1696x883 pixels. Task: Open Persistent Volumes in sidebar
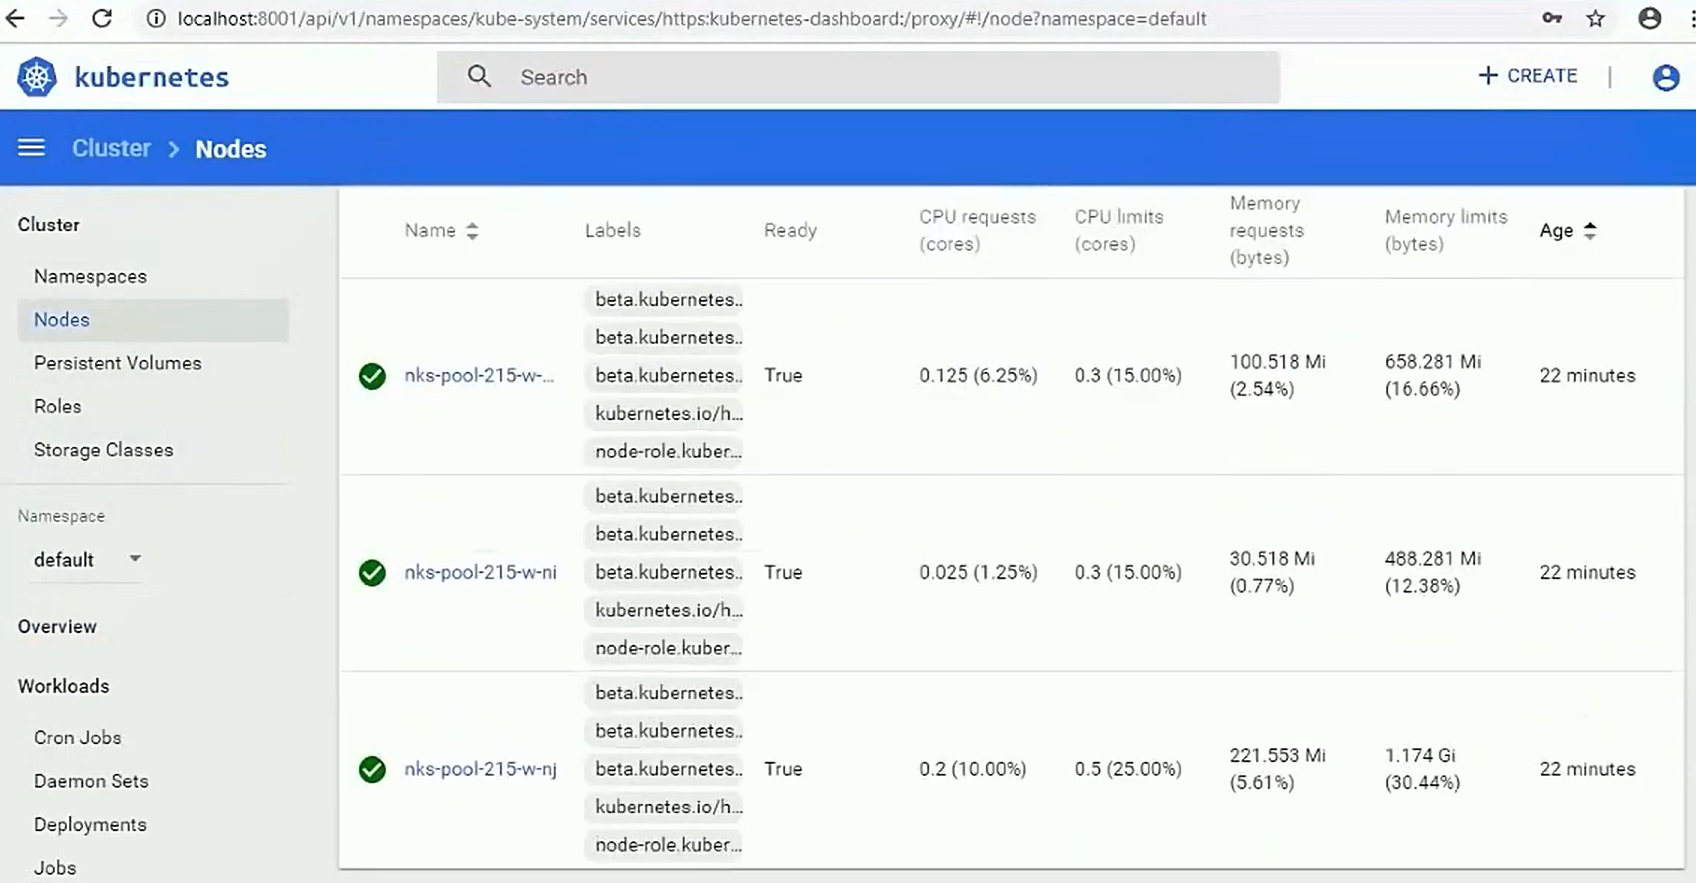118,363
